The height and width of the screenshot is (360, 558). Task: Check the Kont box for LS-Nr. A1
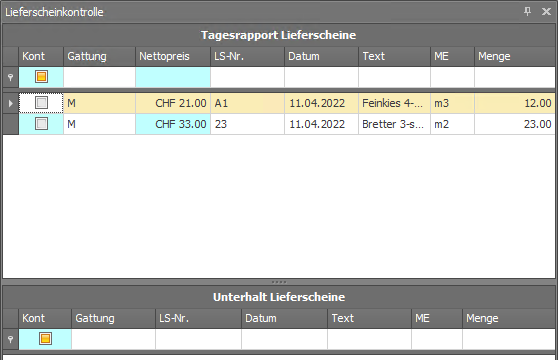(x=41, y=103)
